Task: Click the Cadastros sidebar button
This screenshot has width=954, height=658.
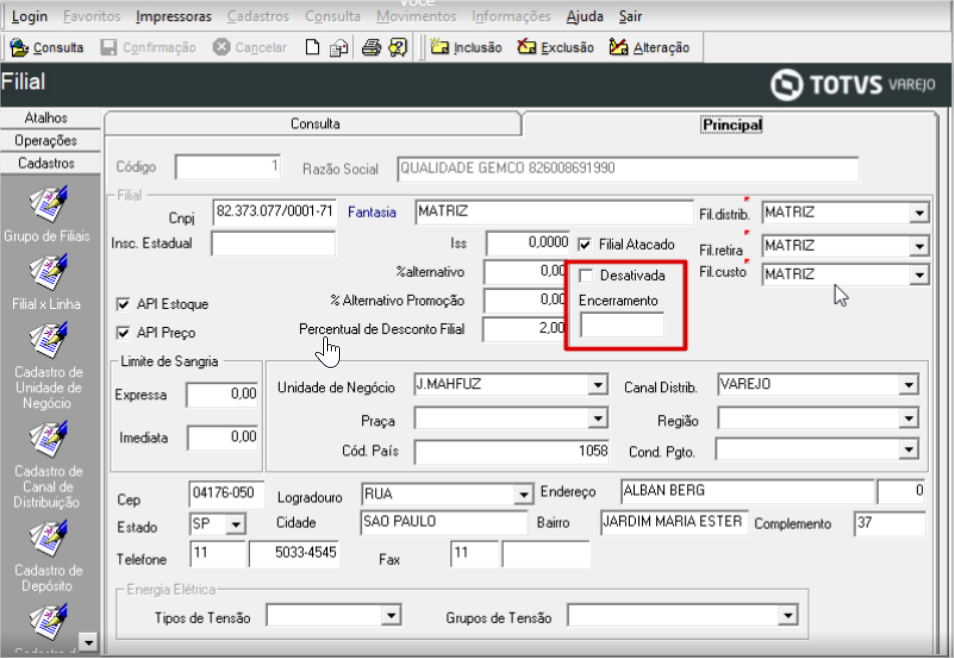Action: pos(47,163)
